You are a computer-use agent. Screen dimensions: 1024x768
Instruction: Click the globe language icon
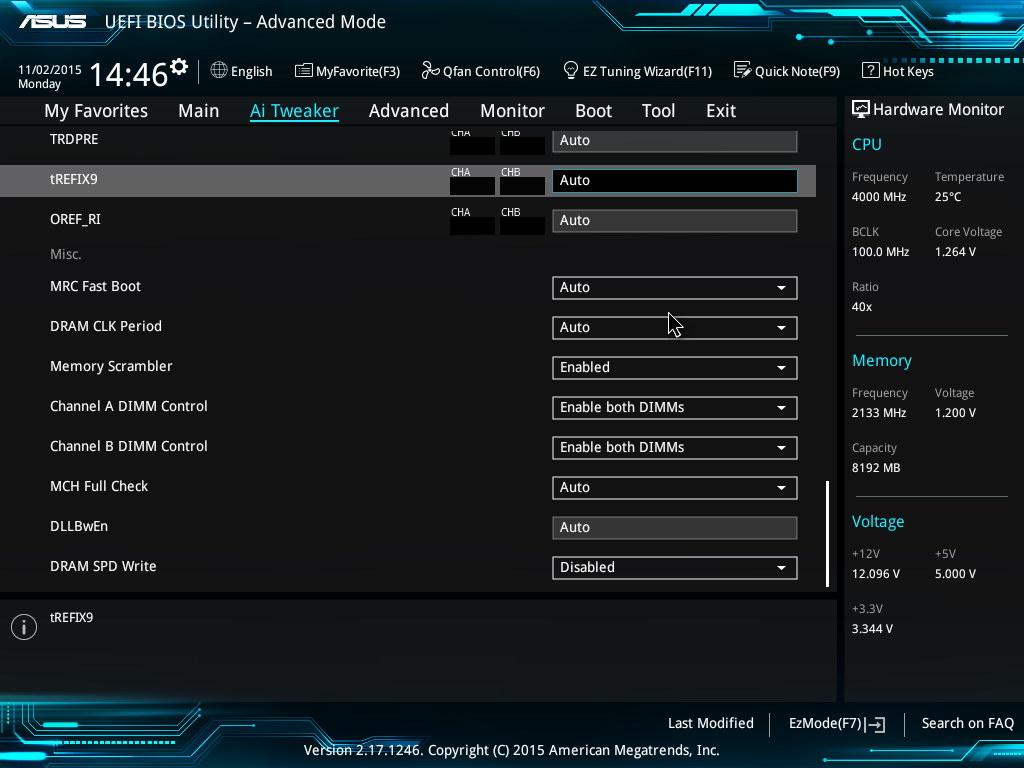219,71
